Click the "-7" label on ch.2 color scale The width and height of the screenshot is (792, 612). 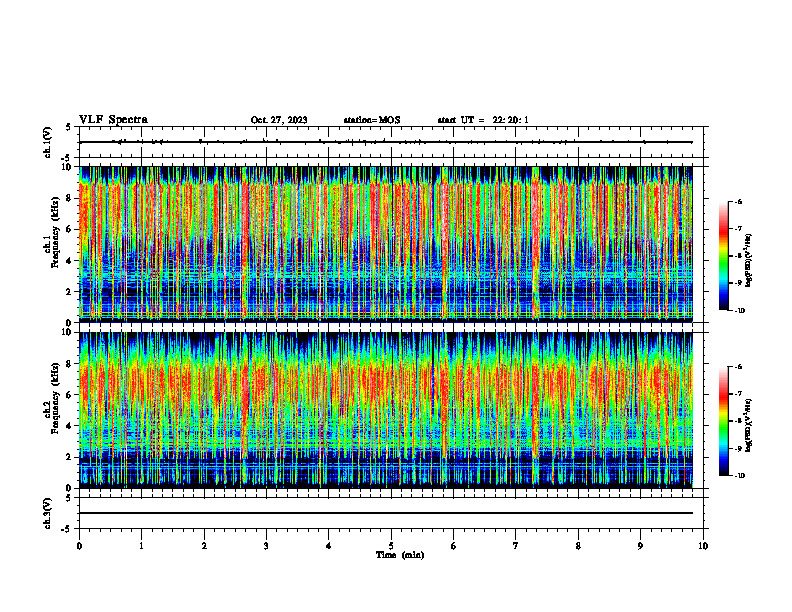click(x=738, y=394)
